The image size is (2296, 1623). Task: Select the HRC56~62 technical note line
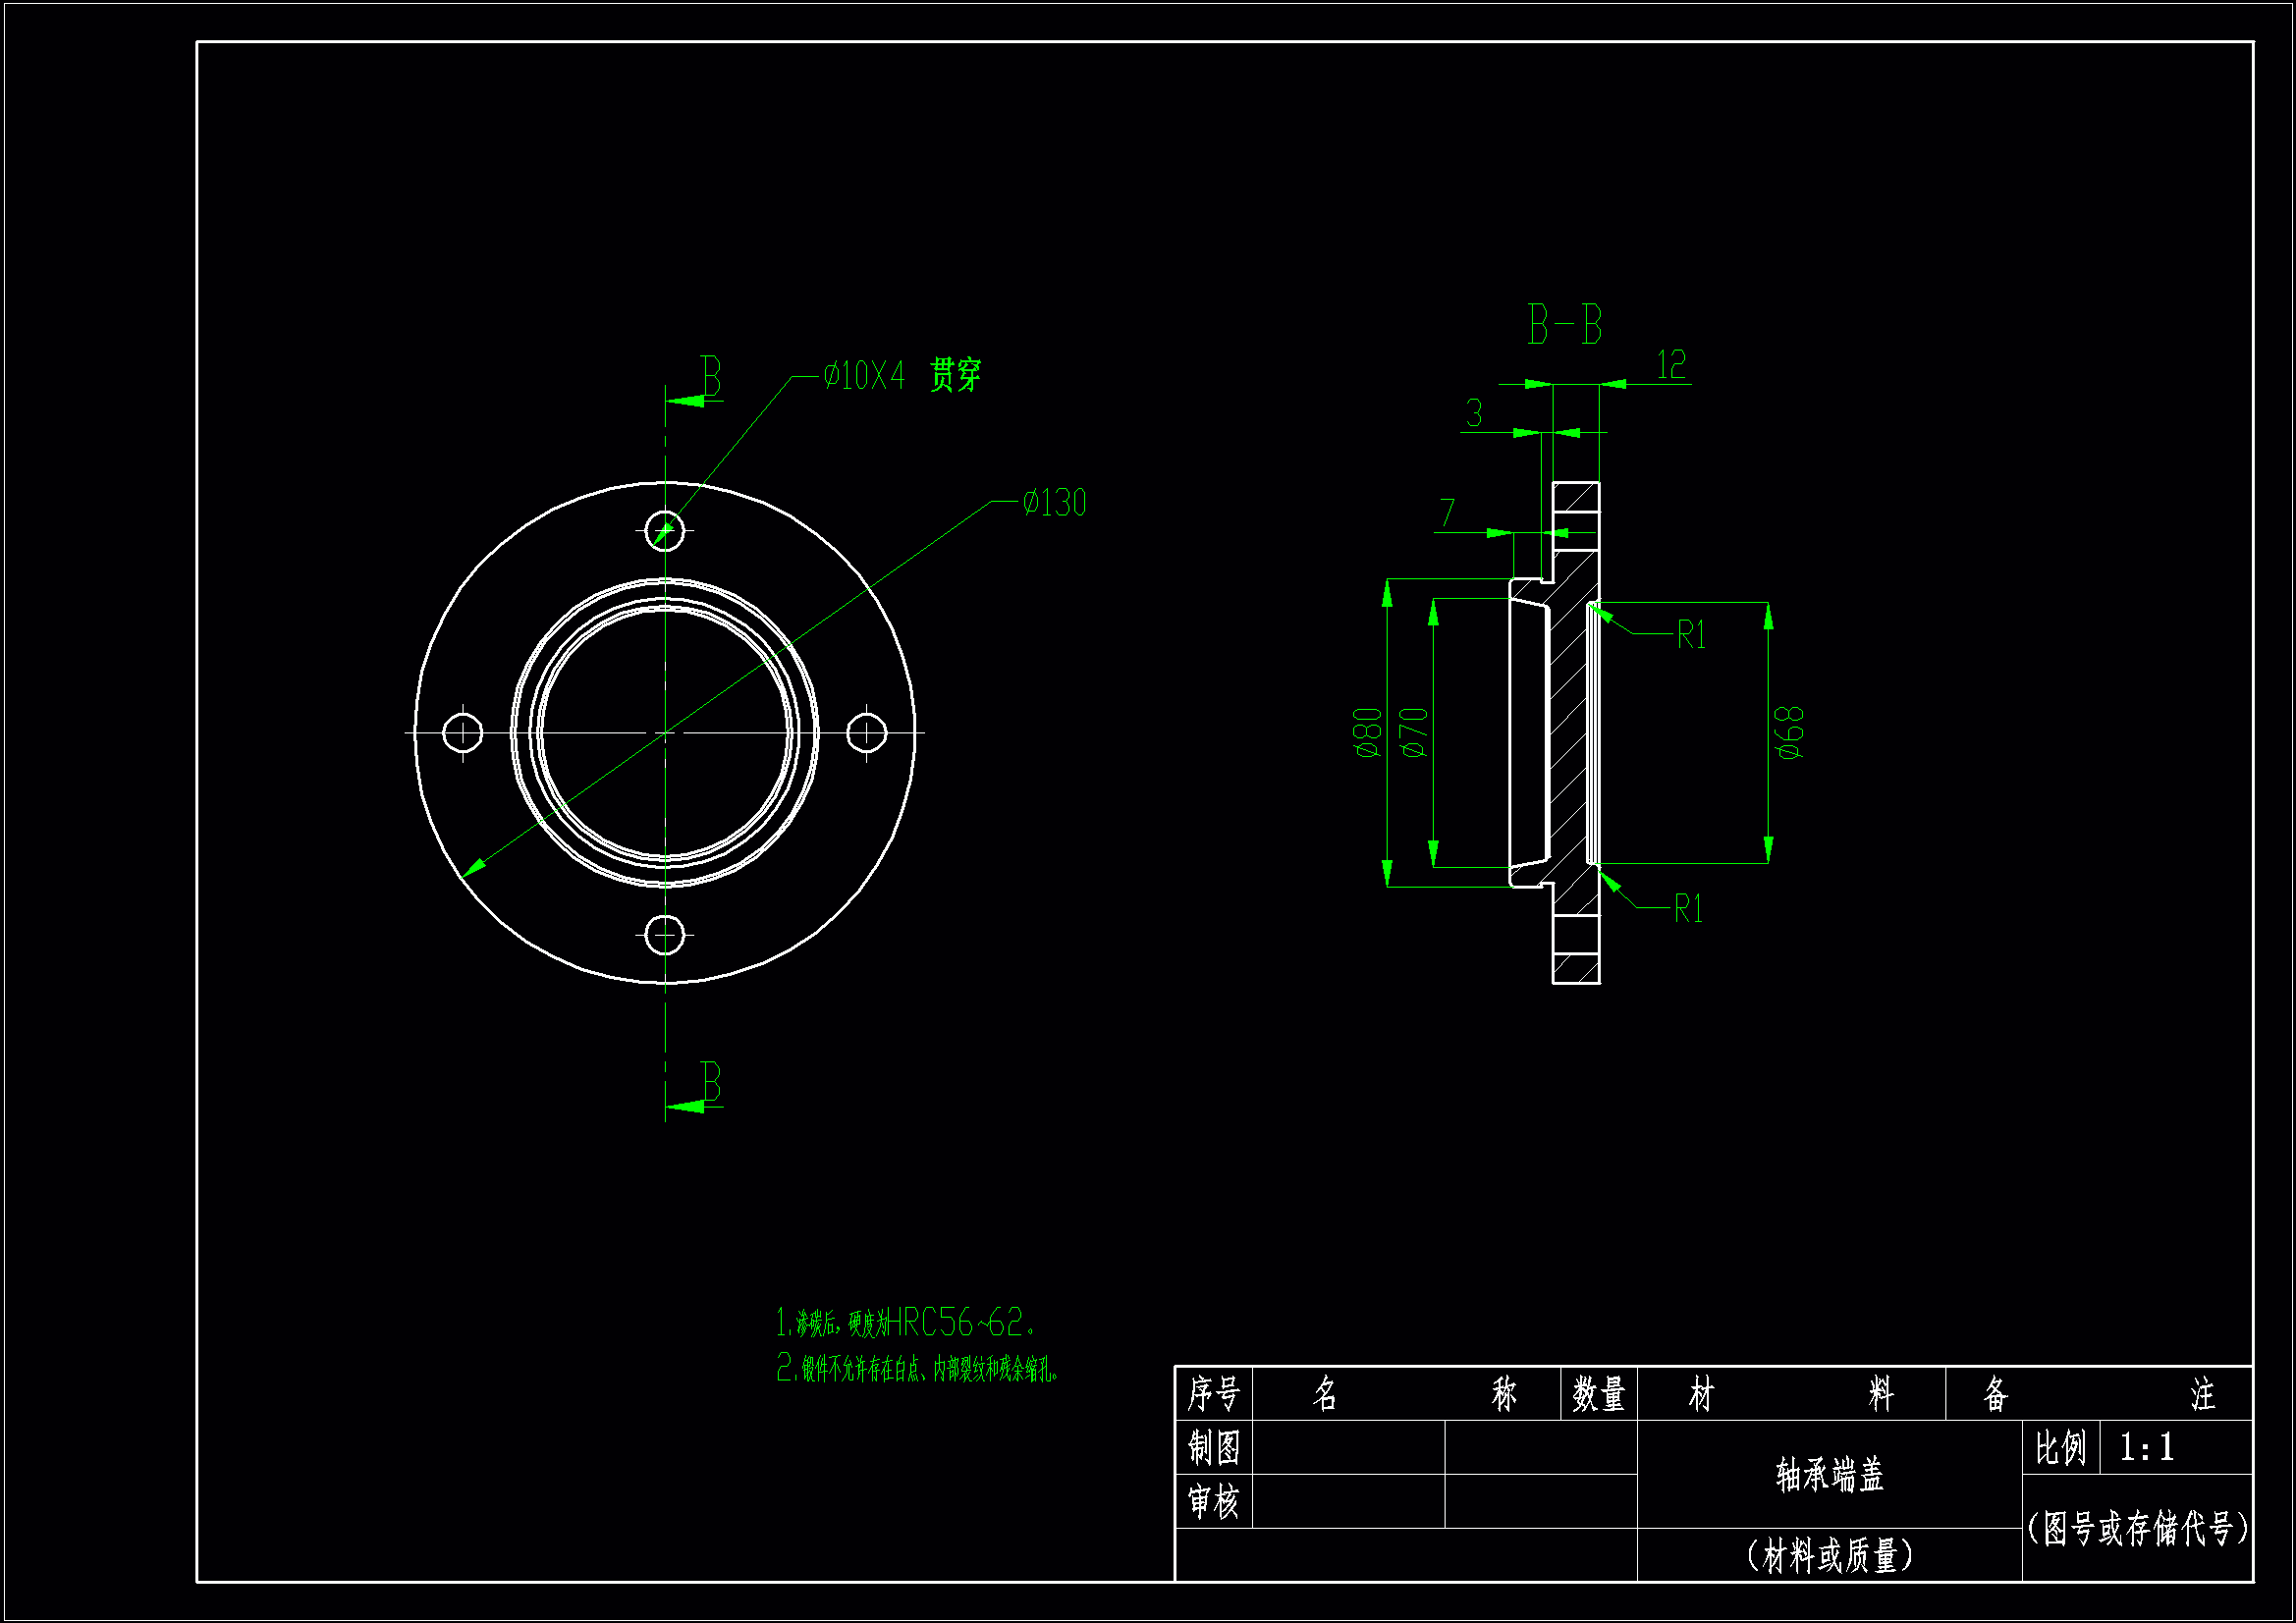point(906,1323)
